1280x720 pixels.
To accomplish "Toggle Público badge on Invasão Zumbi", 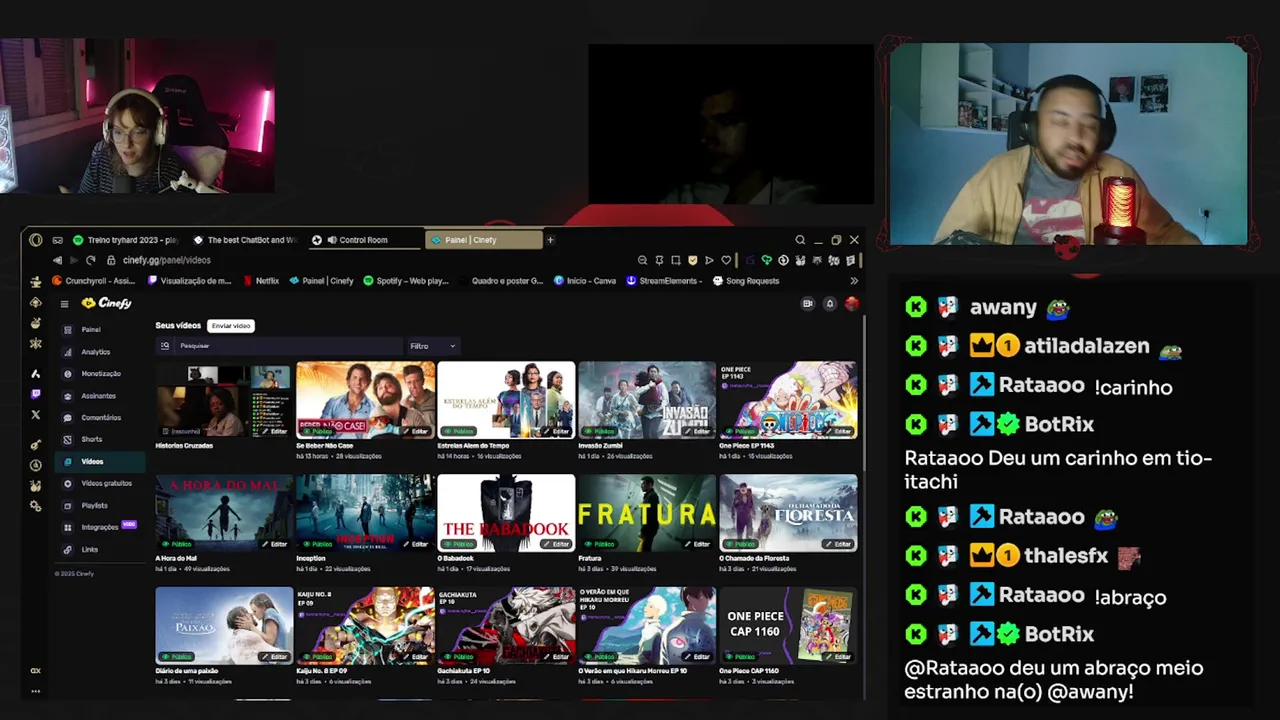I will click(x=600, y=432).
